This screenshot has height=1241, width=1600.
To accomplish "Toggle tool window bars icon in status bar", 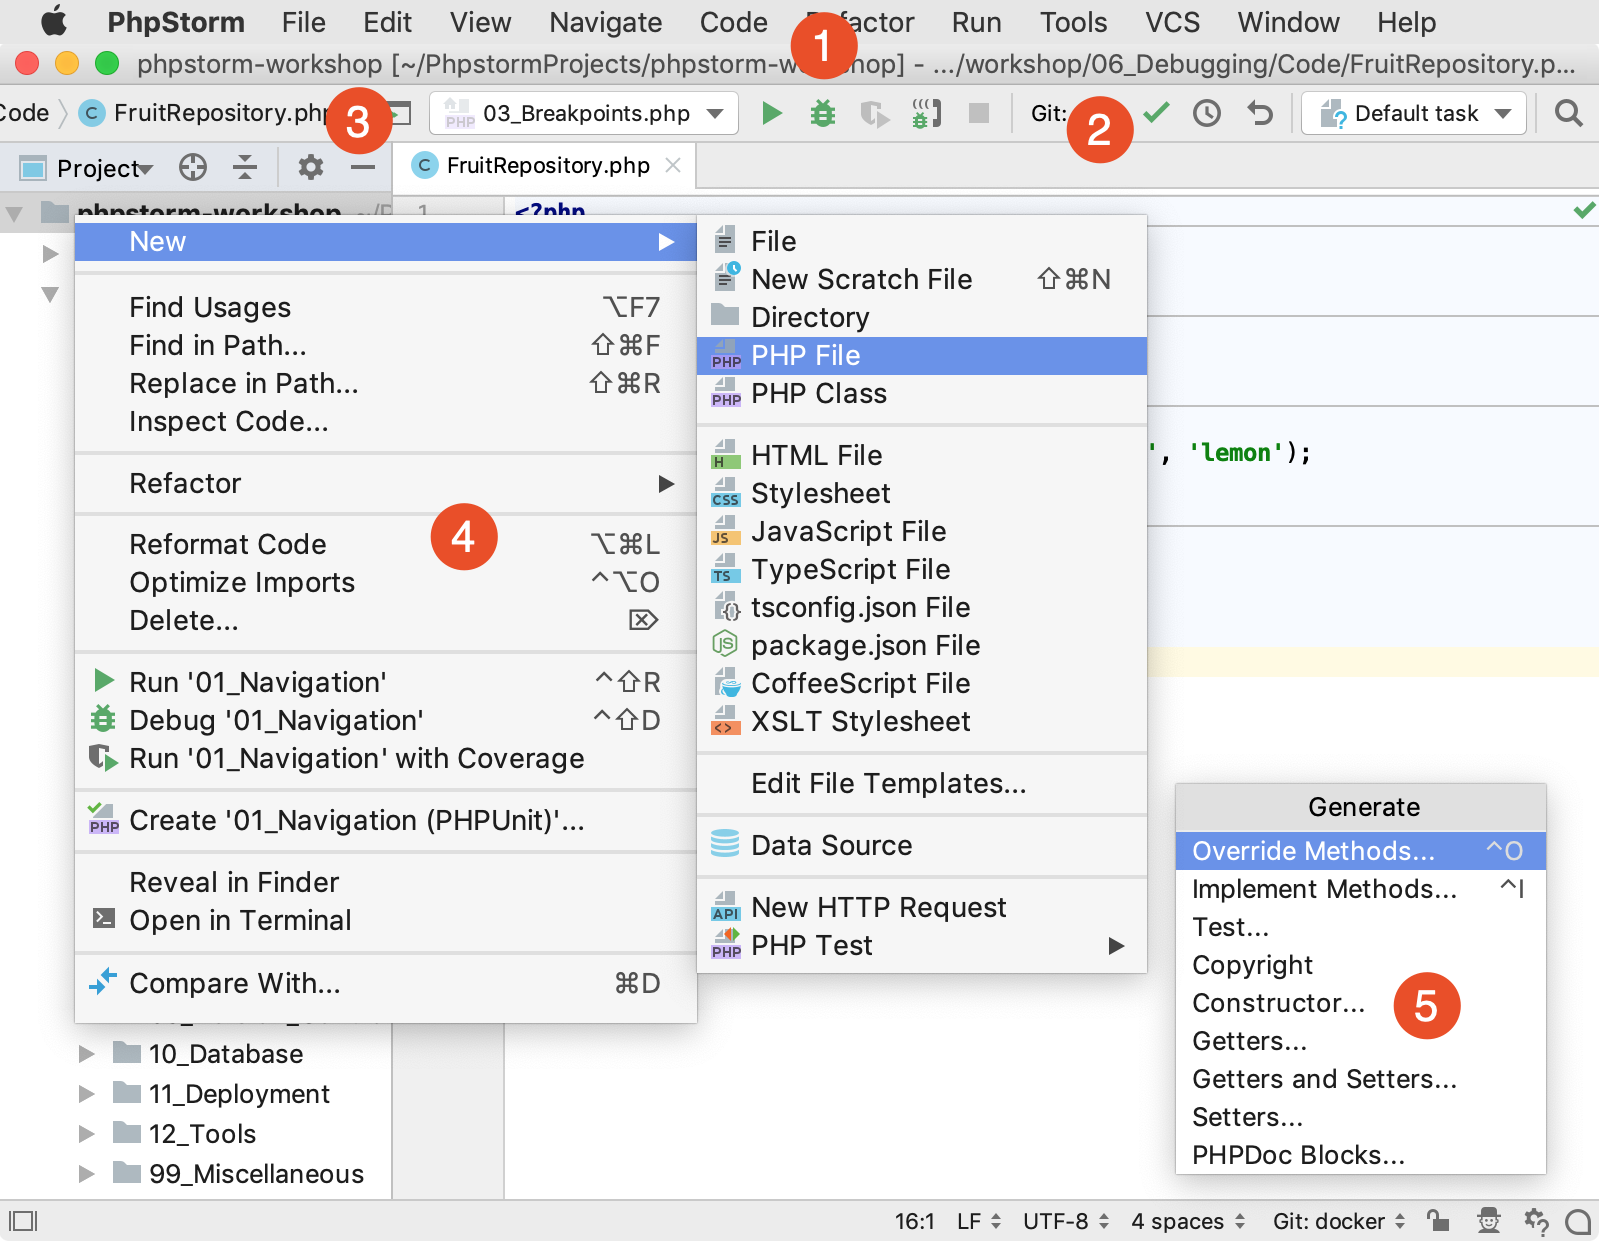I will point(23,1221).
